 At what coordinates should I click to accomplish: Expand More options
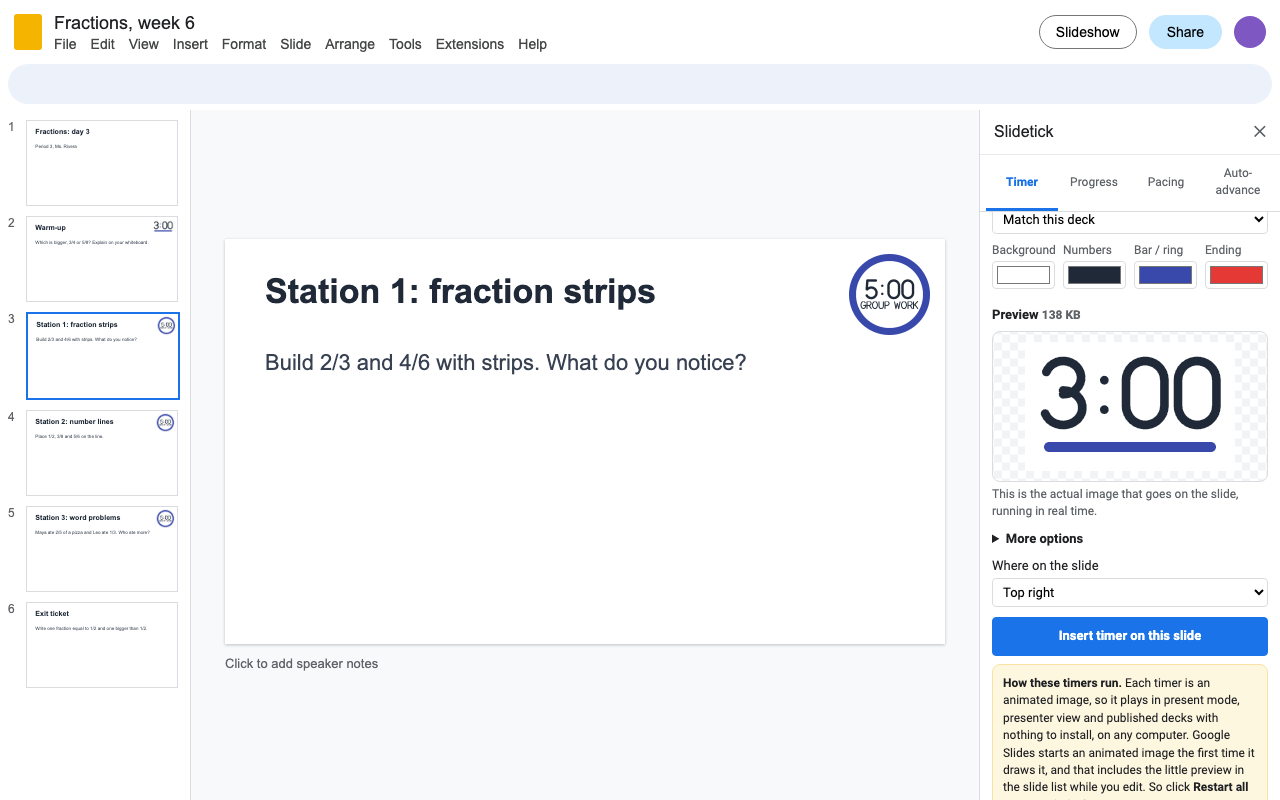point(1037,538)
